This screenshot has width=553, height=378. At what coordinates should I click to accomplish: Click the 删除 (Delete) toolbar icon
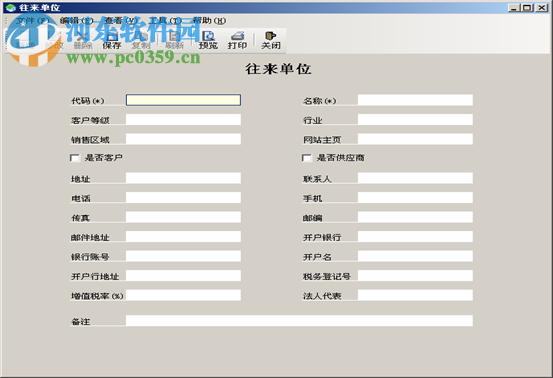tap(83, 40)
